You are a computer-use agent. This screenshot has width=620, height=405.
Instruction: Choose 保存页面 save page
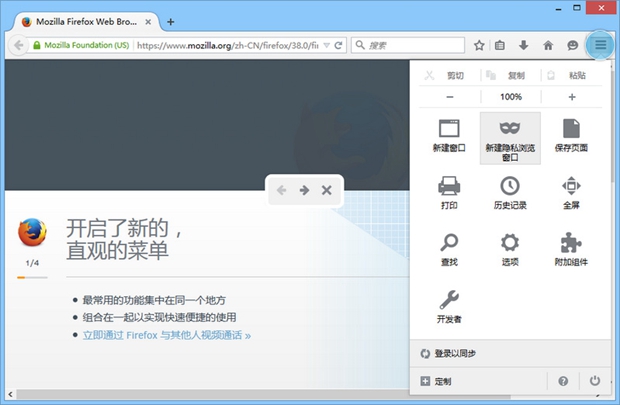pyautogui.click(x=571, y=136)
